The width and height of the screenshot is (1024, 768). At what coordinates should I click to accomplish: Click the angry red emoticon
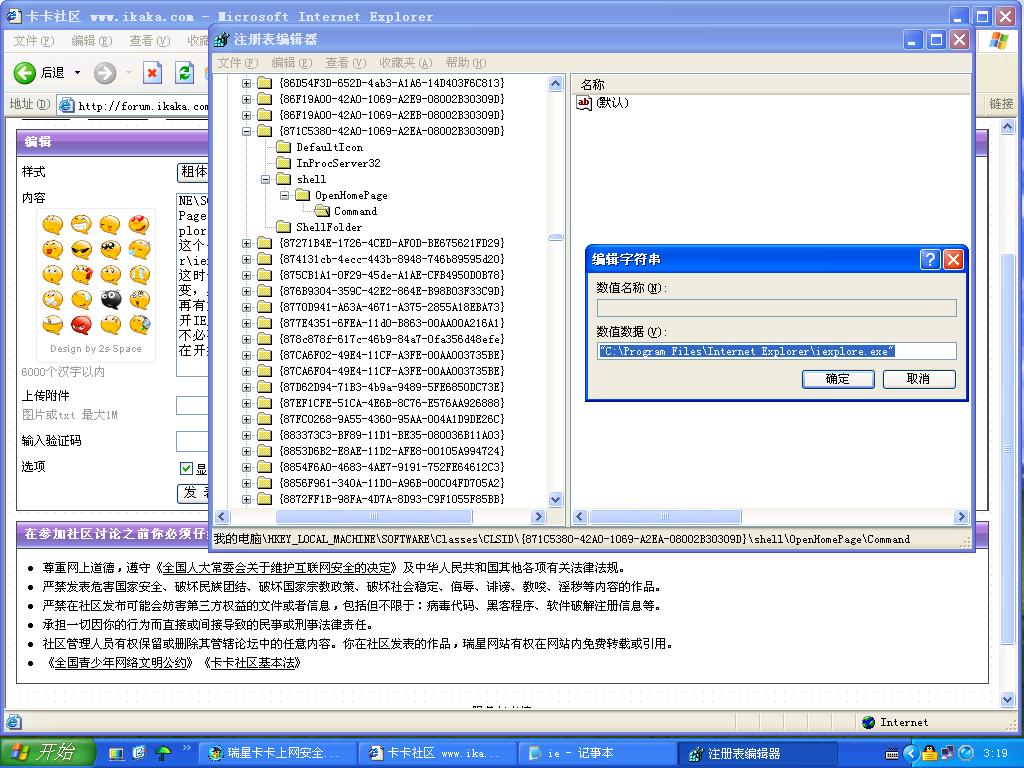pyautogui.click(x=81, y=324)
